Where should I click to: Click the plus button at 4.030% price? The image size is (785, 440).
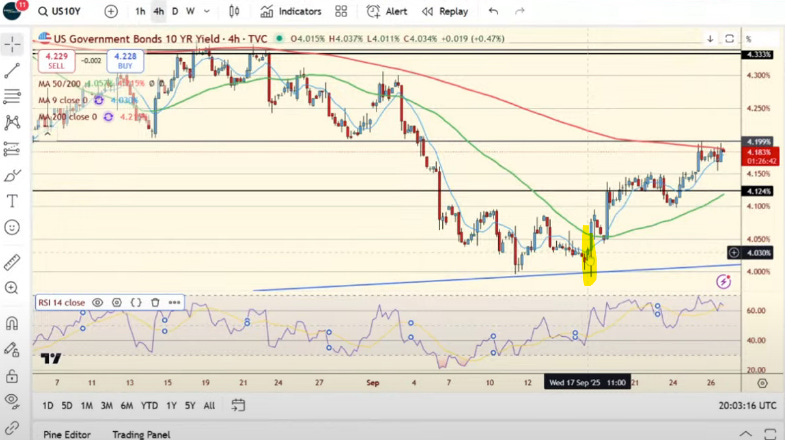point(734,253)
